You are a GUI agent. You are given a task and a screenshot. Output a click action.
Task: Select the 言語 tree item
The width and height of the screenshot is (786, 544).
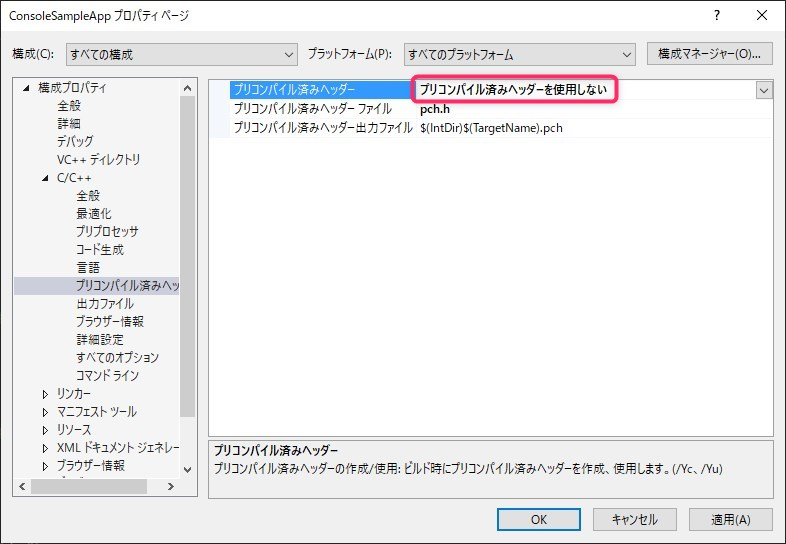point(88,268)
